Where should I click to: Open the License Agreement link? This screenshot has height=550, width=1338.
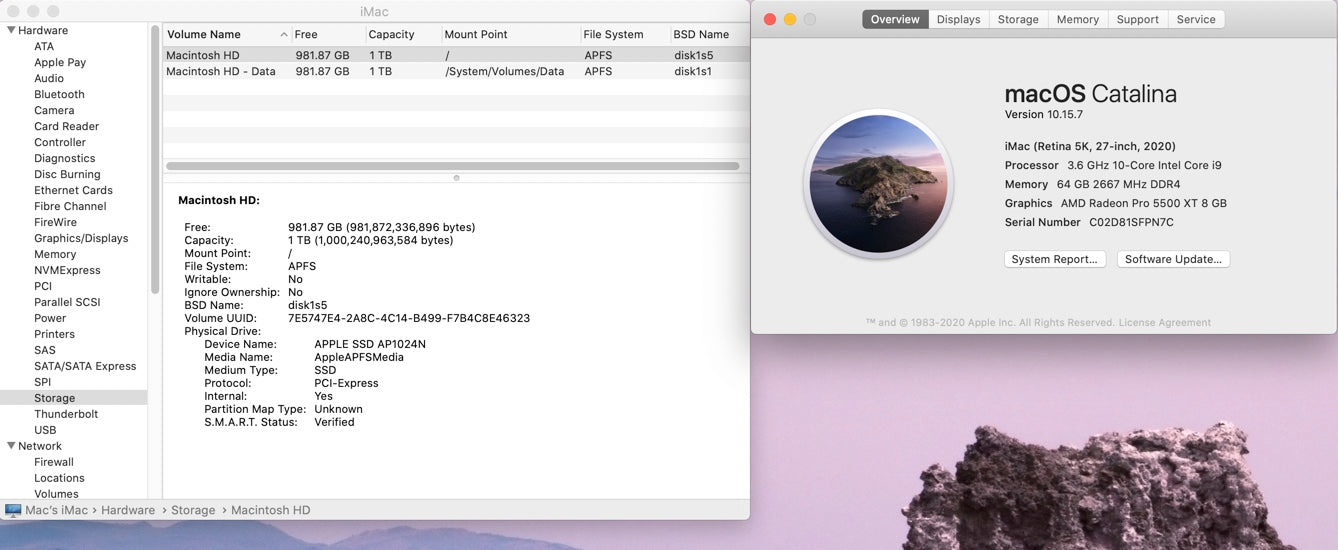pyautogui.click(x=1164, y=323)
